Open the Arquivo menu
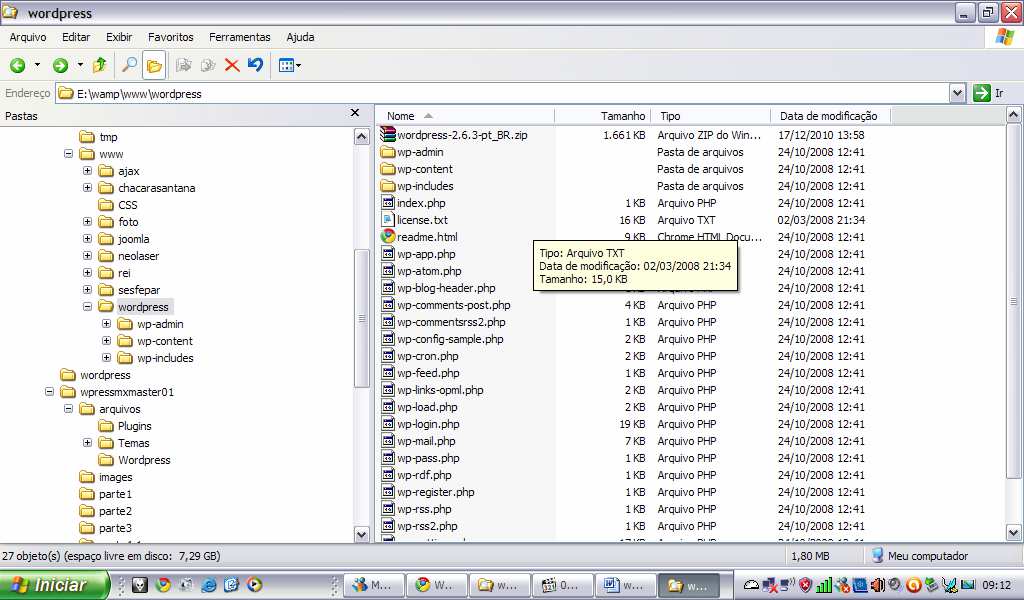Viewport: 1024px width, 600px height. [x=28, y=37]
